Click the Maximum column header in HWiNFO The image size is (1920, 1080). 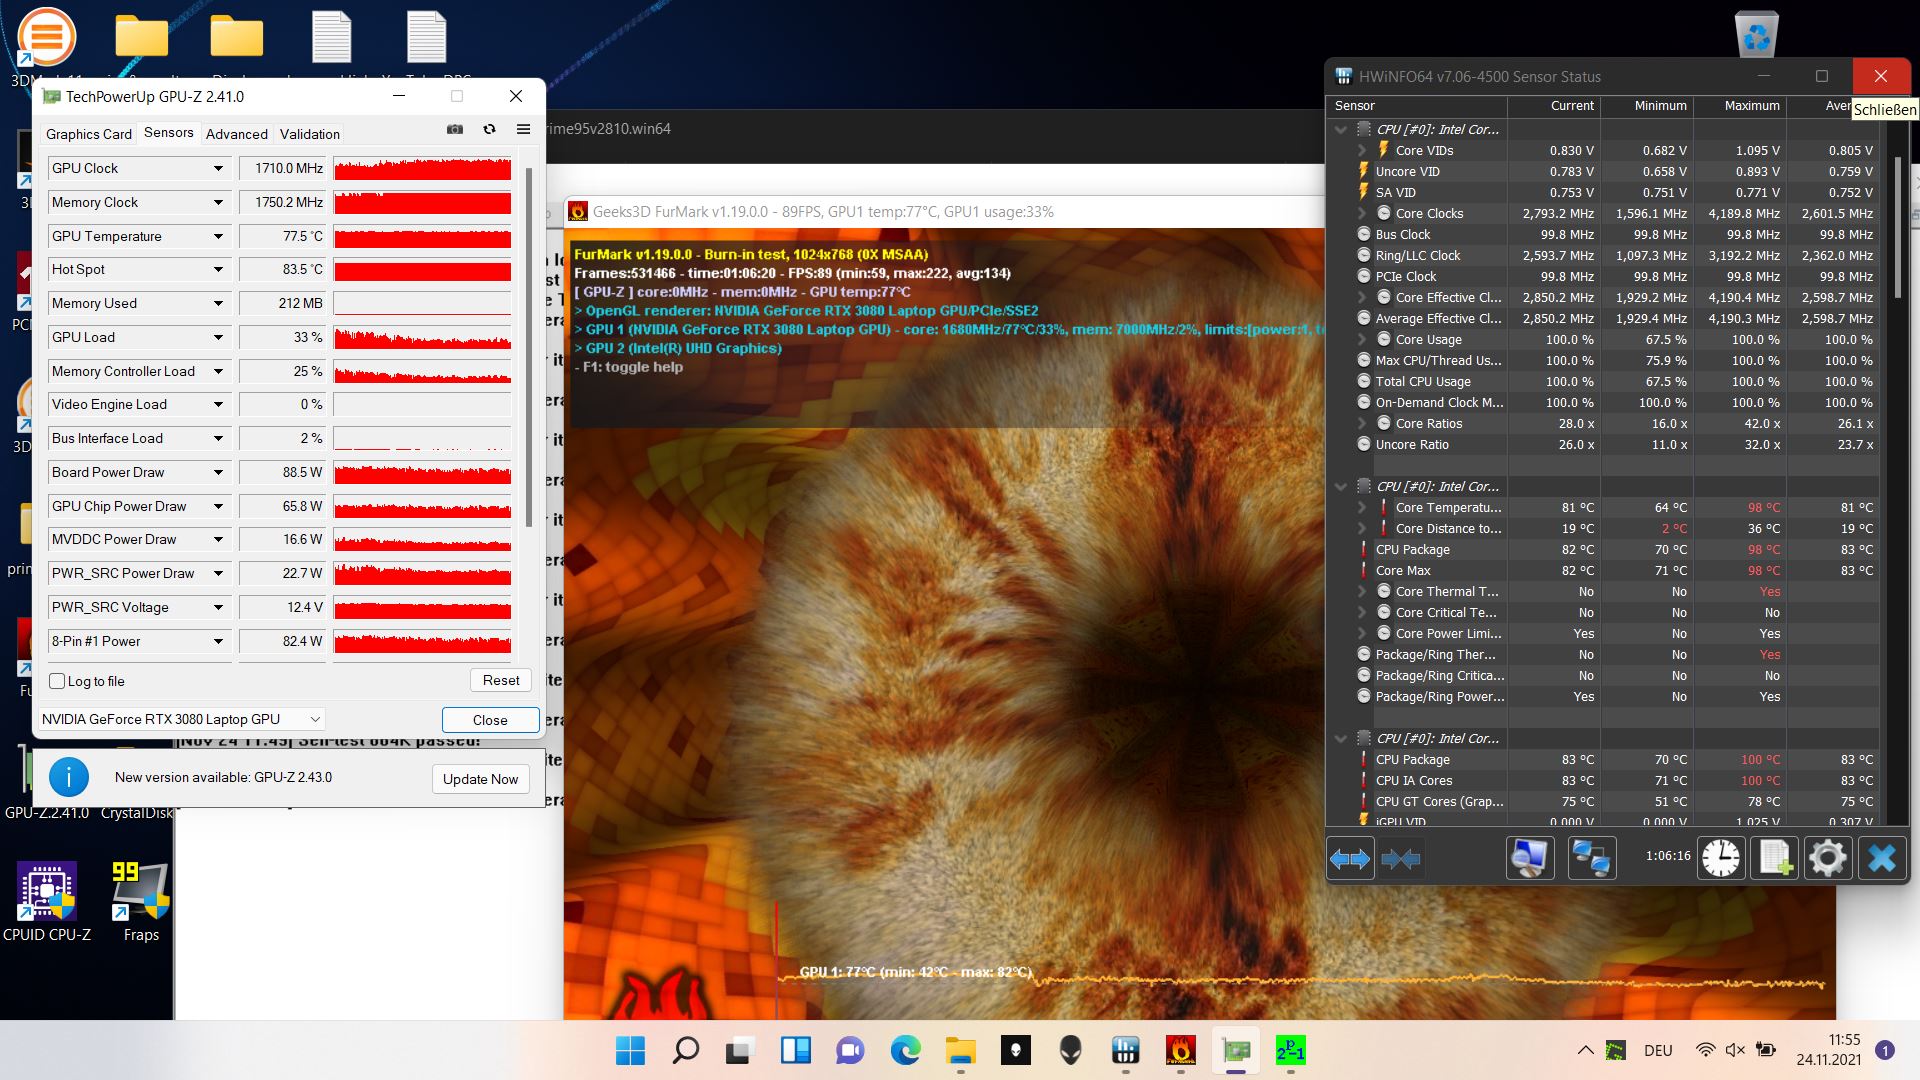[1740, 106]
